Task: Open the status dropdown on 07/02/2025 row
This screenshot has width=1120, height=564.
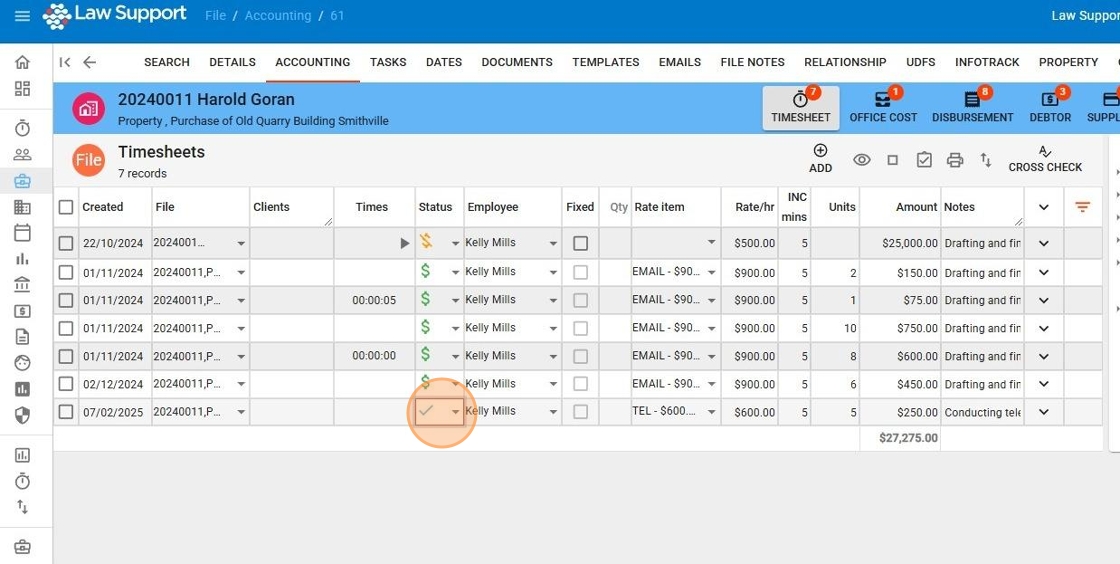Action: coord(455,412)
